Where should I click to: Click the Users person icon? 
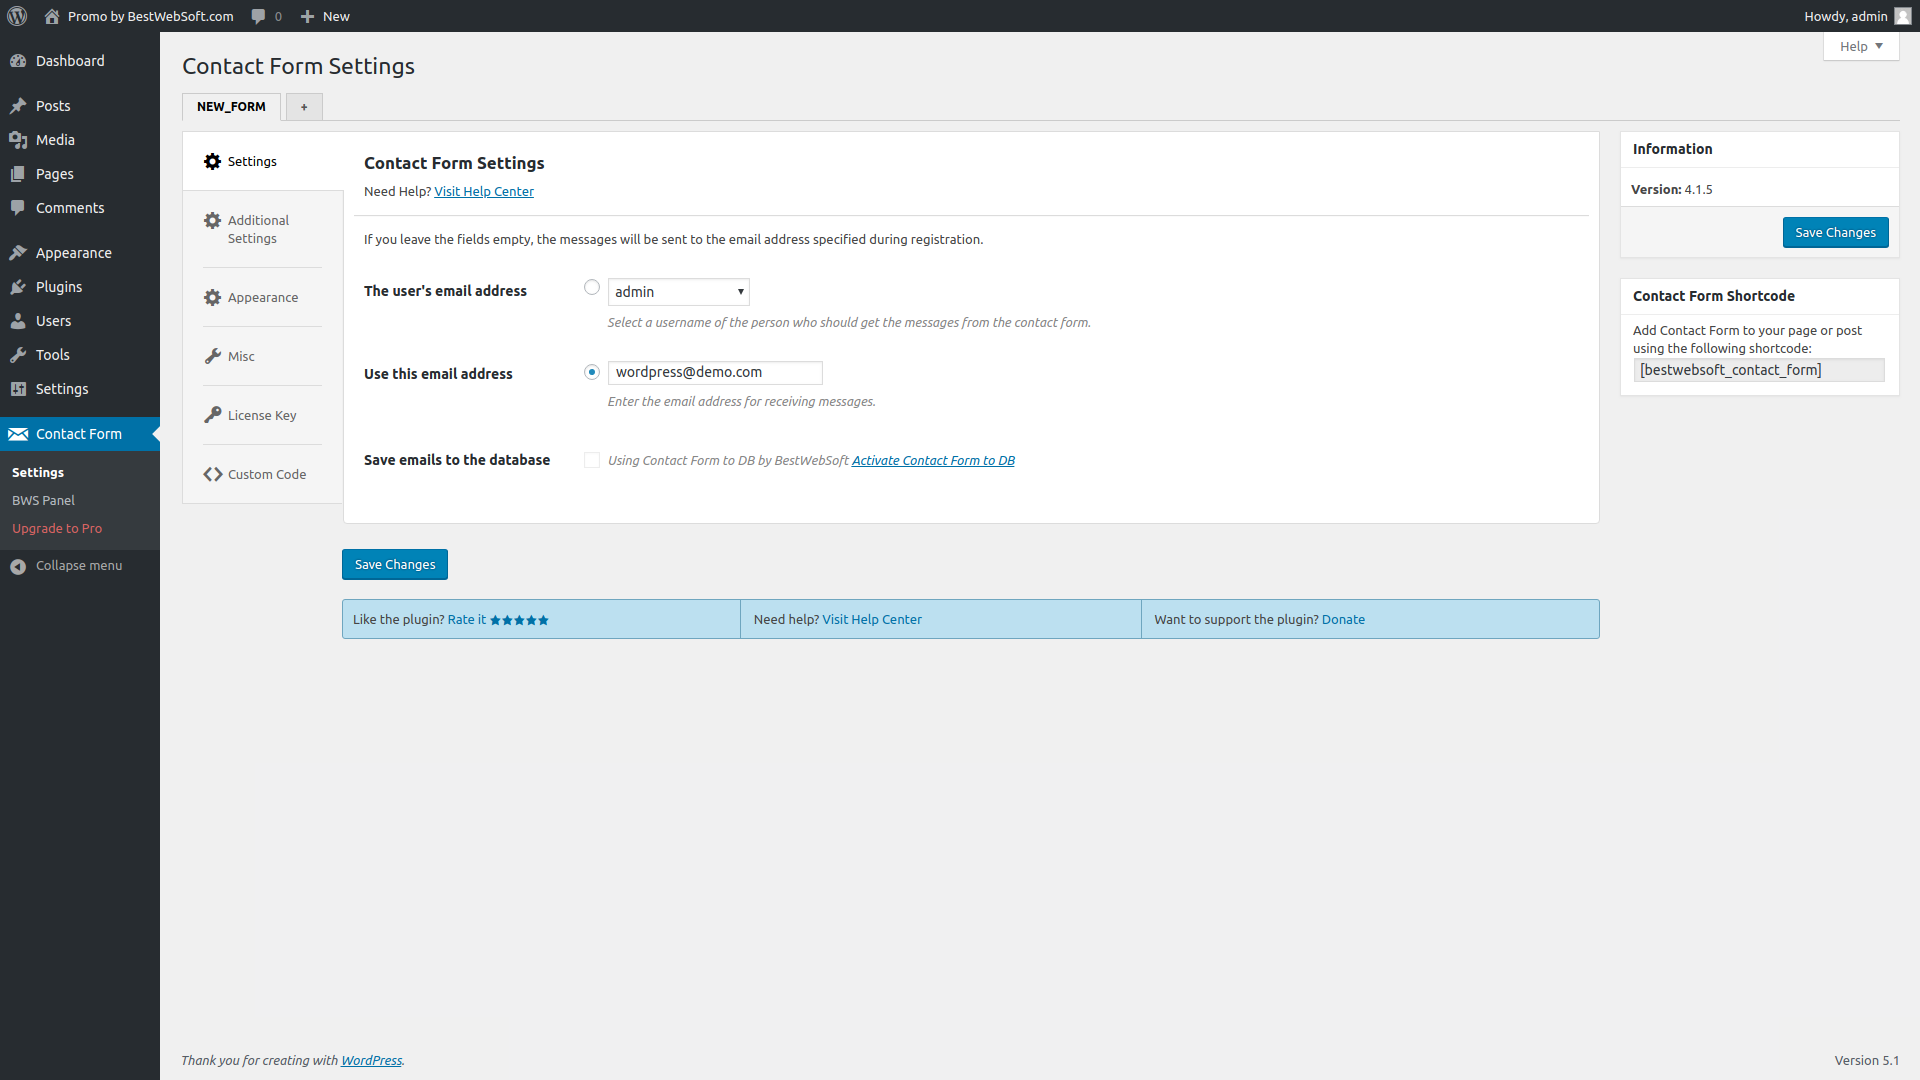[18, 321]
